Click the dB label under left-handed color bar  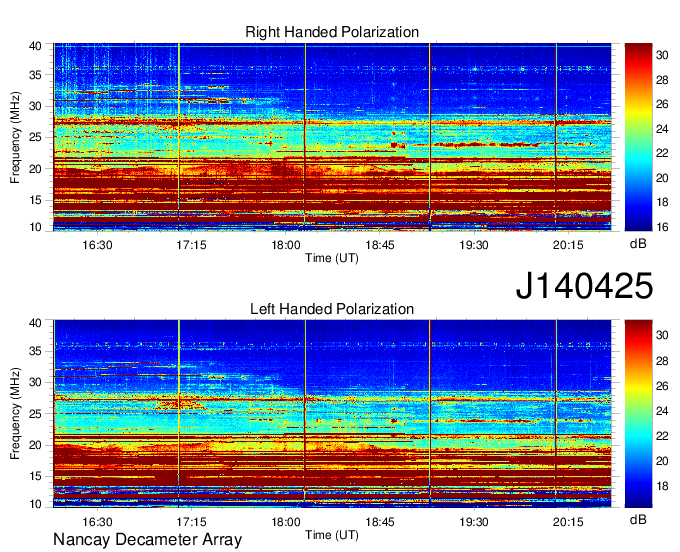click(x=638, y=519)
